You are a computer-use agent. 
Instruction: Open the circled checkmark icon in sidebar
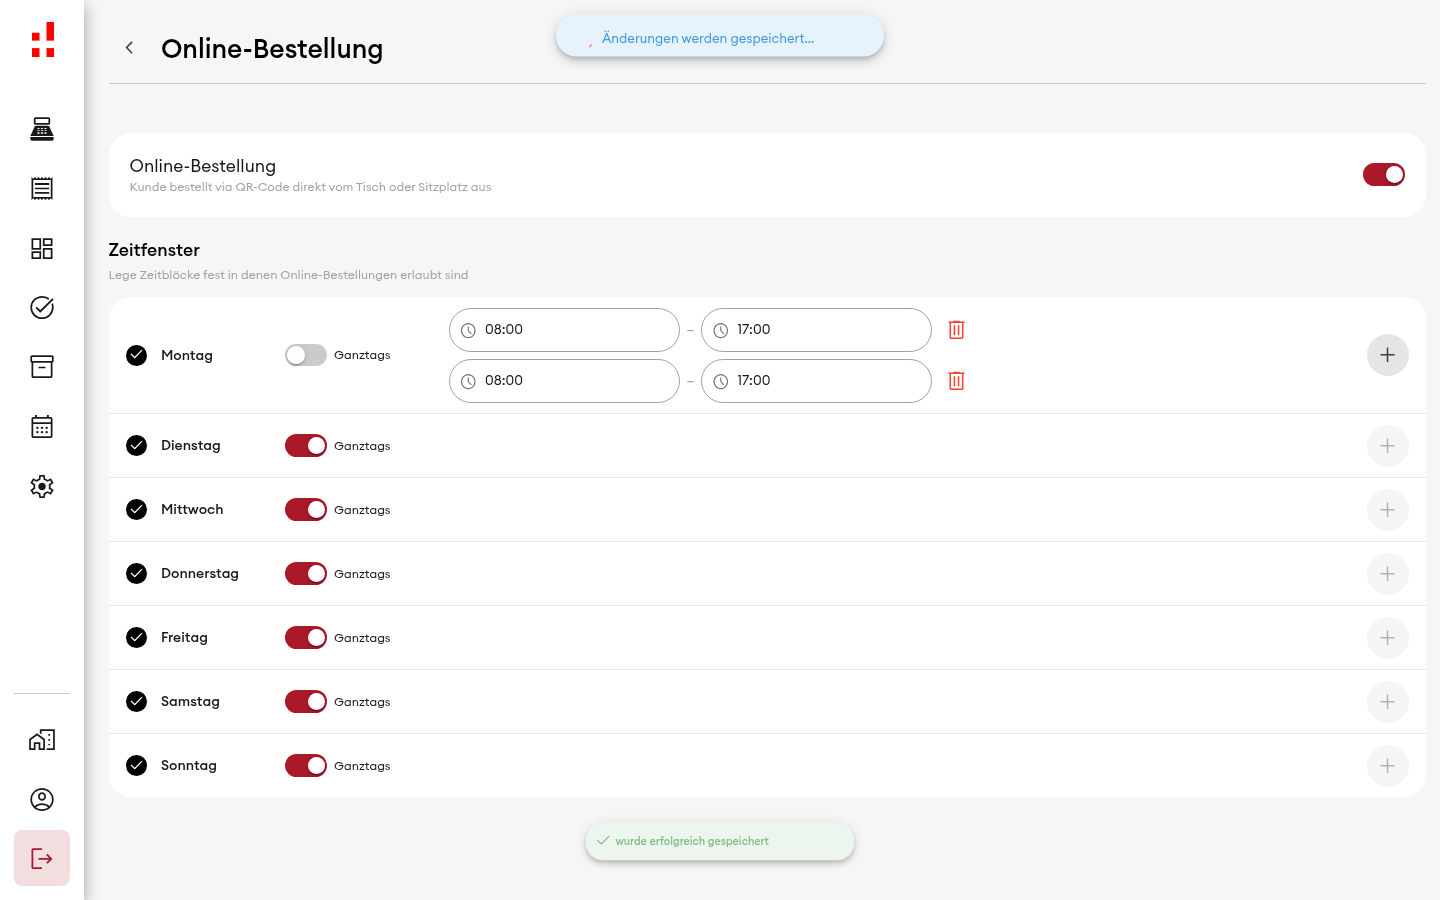(42, 307)
